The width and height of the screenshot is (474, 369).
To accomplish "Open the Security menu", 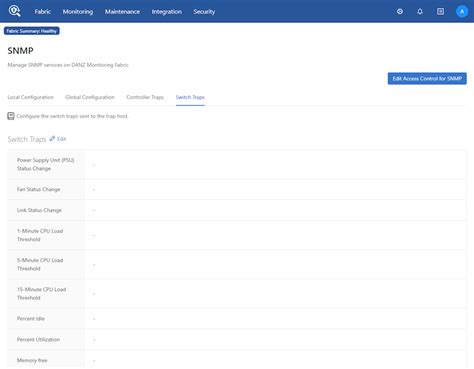I will (204, 12).
